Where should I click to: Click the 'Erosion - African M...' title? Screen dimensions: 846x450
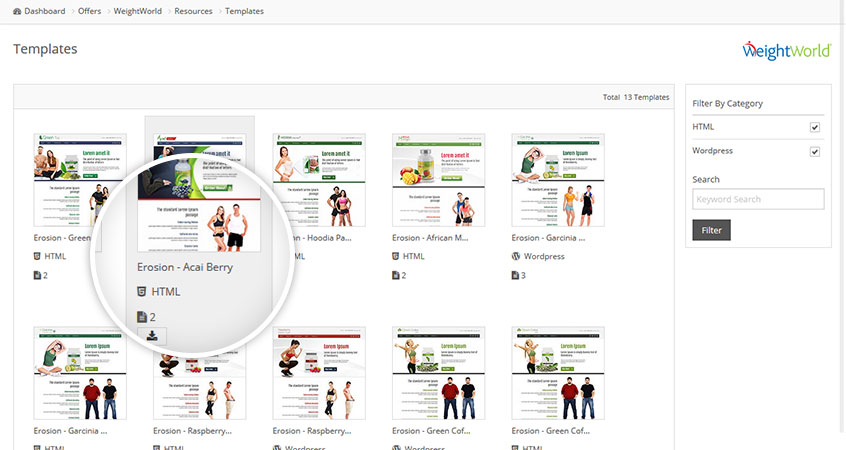point(430,238)
